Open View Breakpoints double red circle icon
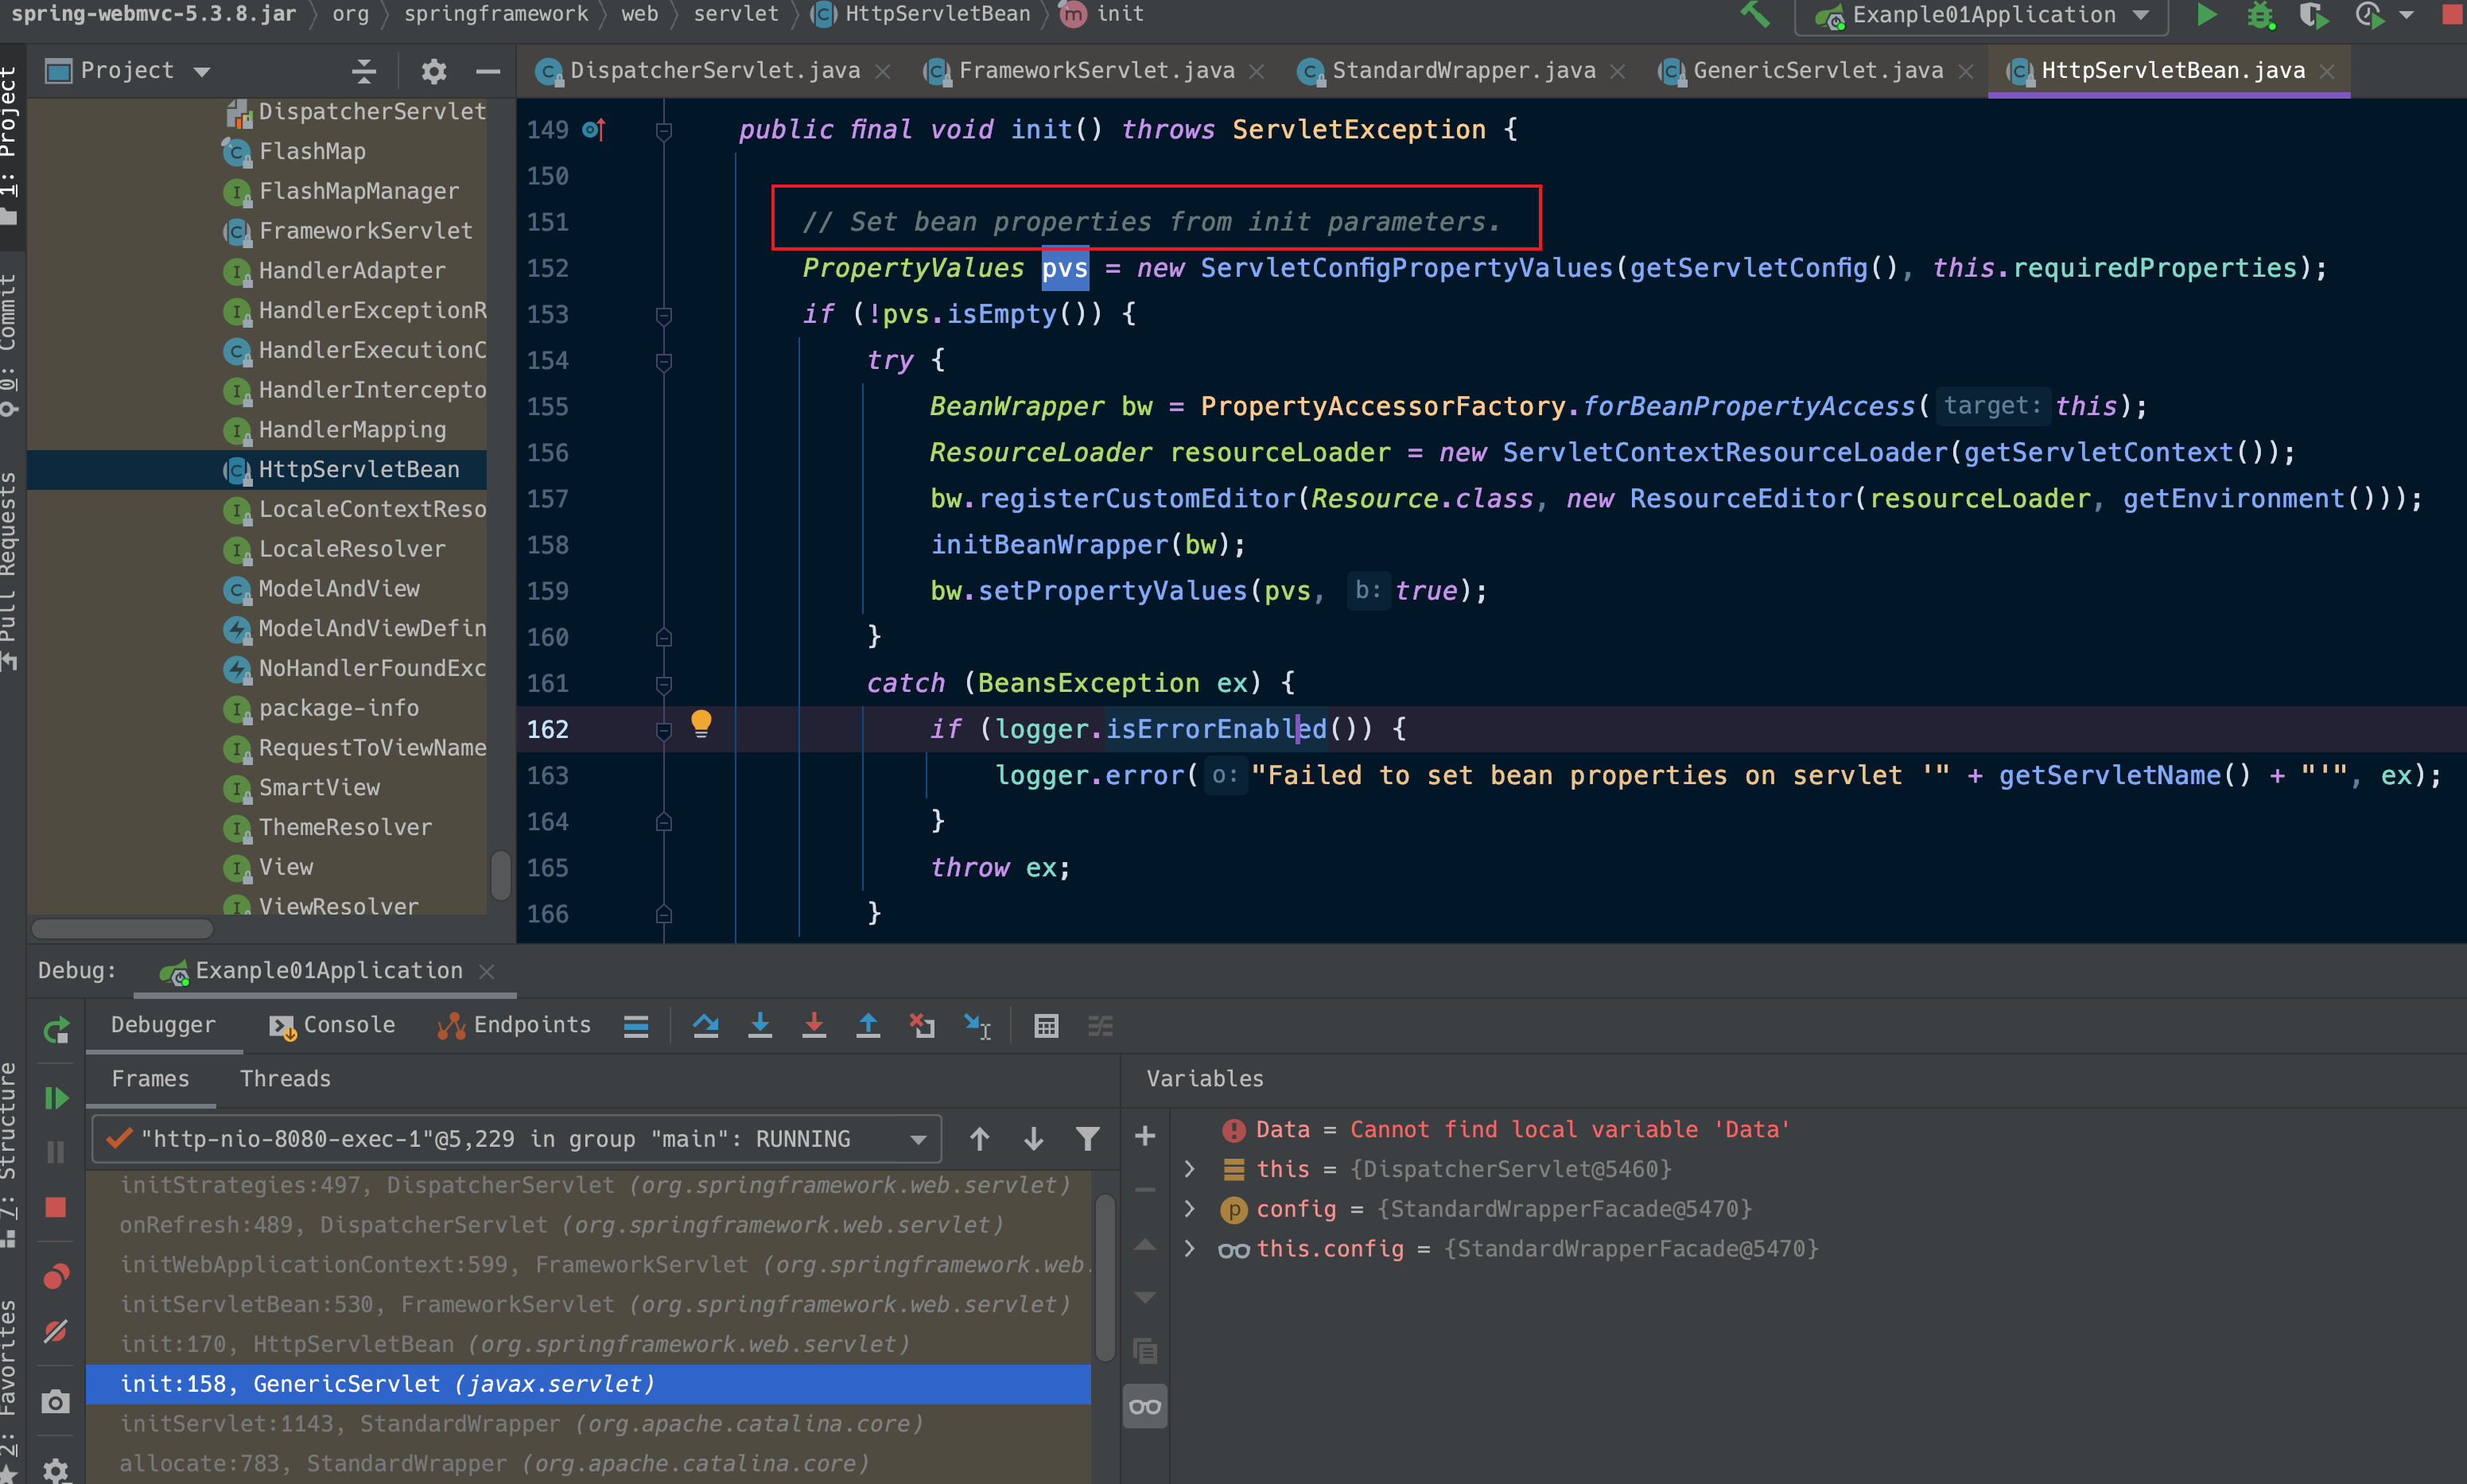Screen dimensions: 2467x1484 (x=56, y=1277)
